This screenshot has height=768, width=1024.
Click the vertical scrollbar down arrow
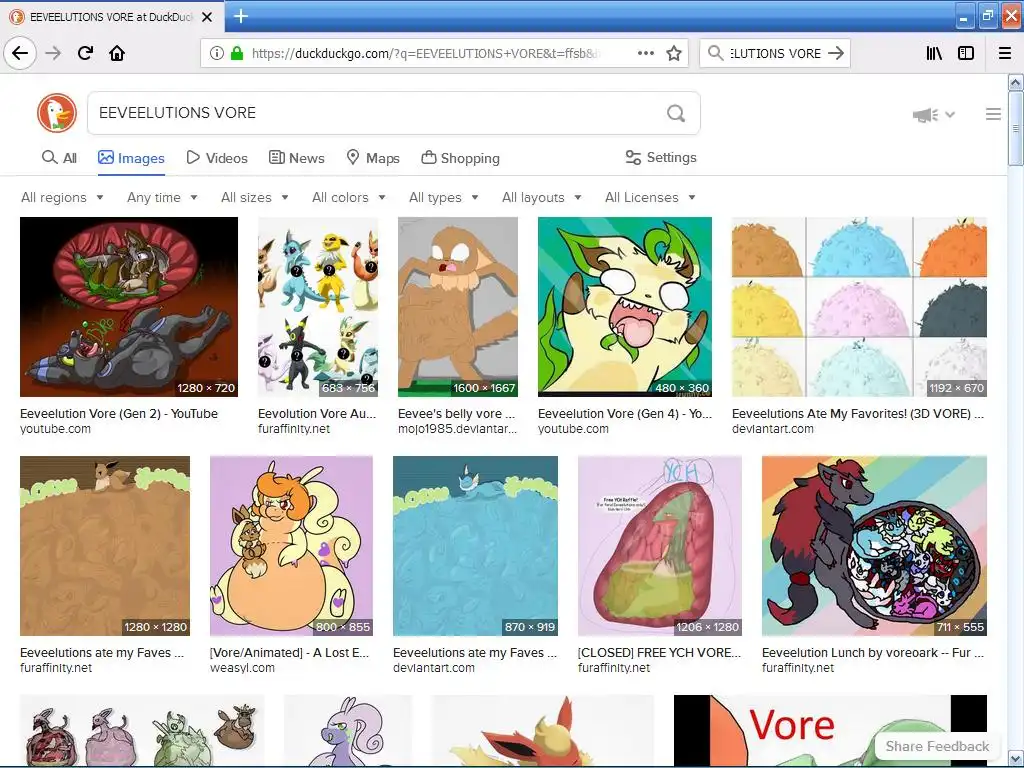[1015, 759]
